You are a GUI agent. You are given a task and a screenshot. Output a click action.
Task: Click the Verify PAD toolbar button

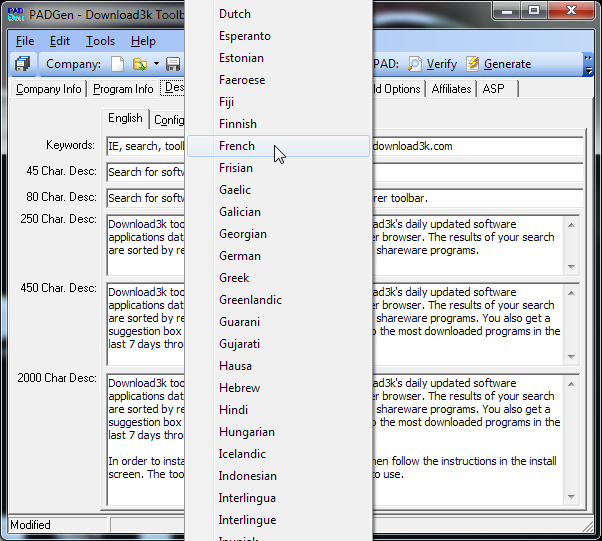[432, 64]
